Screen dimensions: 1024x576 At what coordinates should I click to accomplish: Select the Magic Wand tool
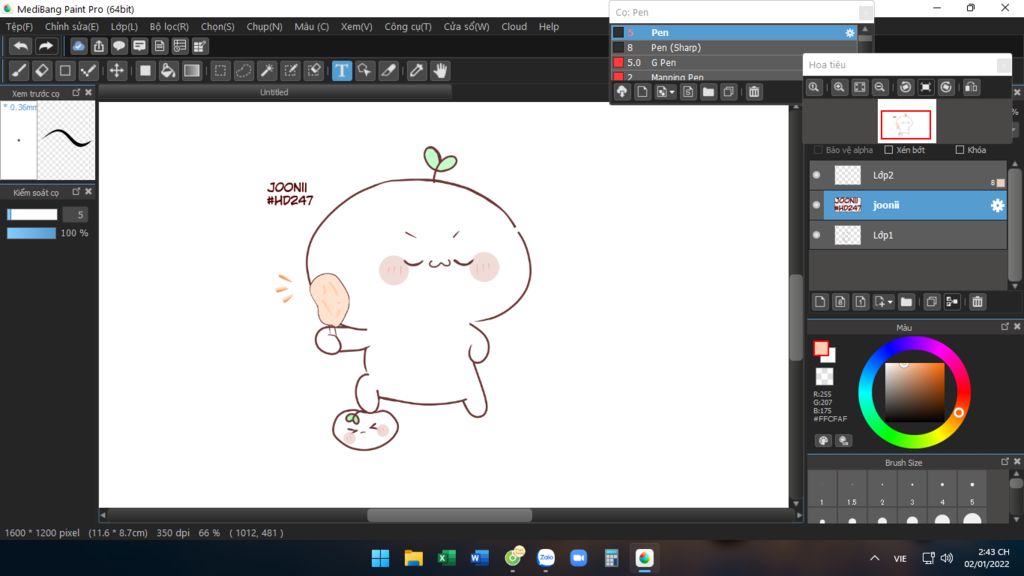[267, 71]
